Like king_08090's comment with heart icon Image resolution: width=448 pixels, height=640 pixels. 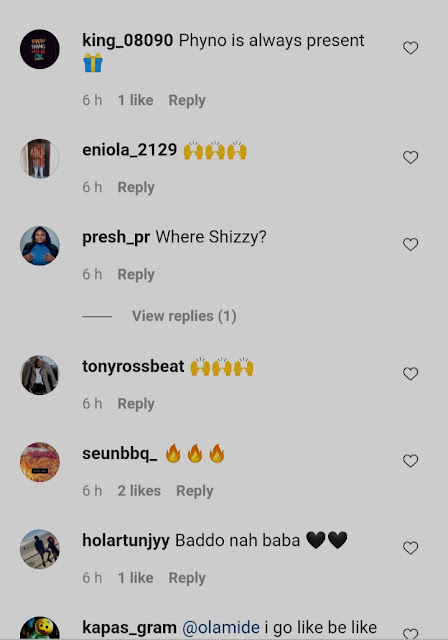tap(410, 48)
